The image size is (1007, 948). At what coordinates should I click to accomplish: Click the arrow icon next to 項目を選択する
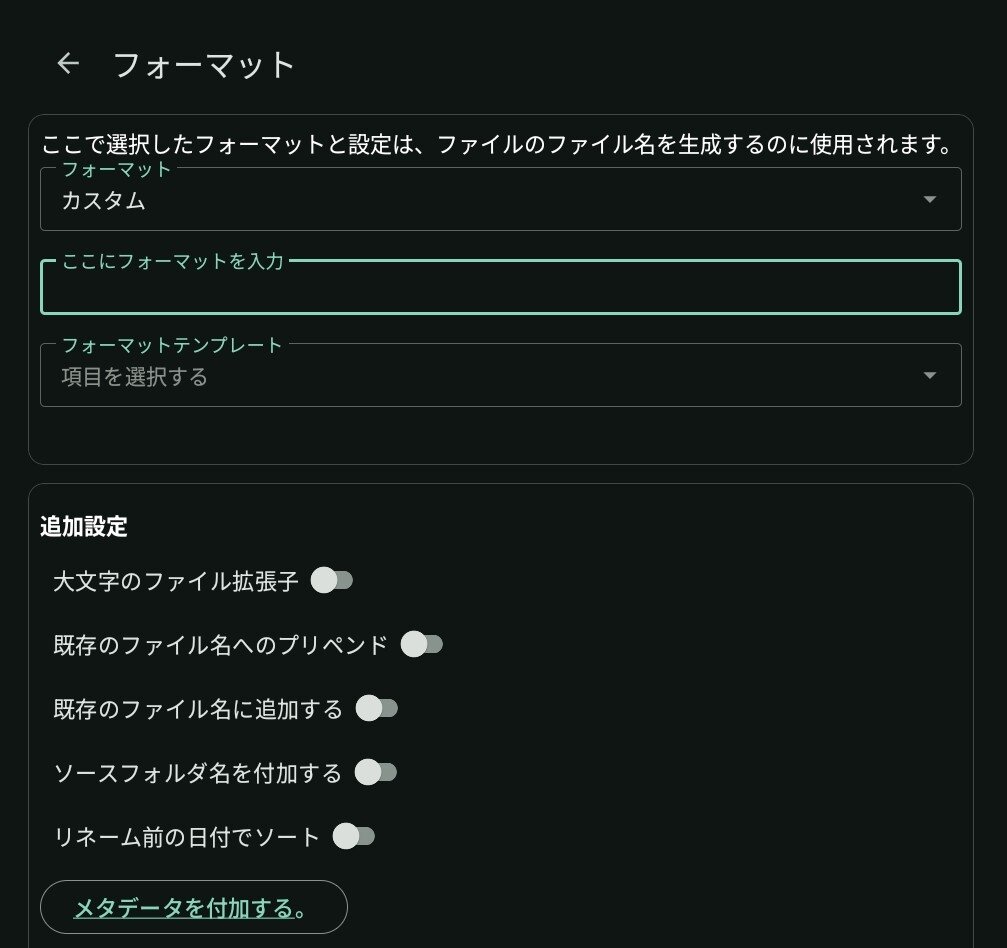pos(929,376)
